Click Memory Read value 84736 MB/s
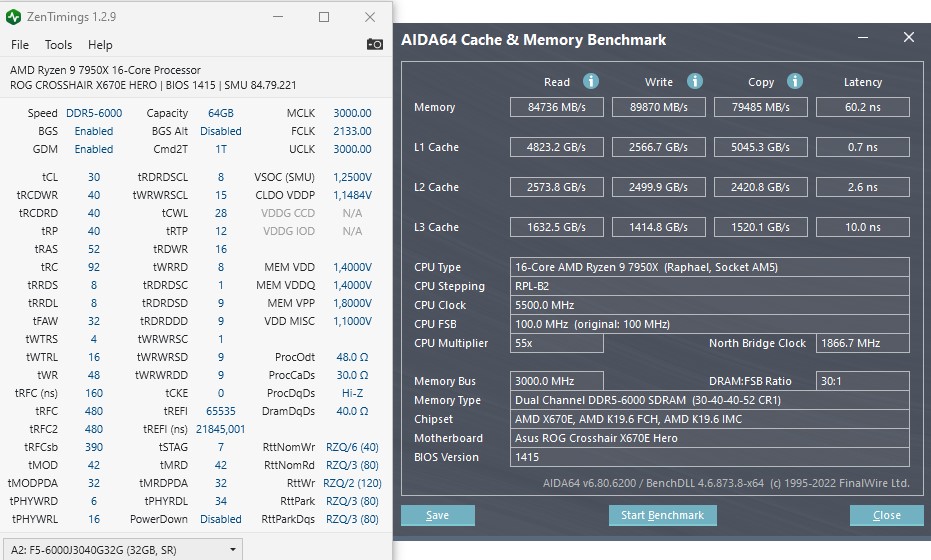Screen dimensions: 931x560 coord(556,107)
